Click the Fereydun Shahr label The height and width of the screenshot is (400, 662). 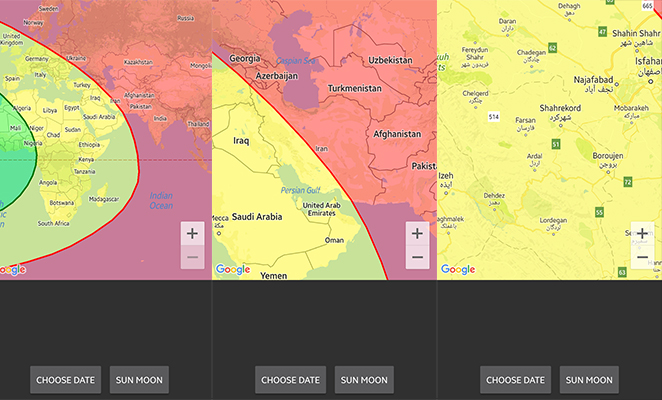475,57
